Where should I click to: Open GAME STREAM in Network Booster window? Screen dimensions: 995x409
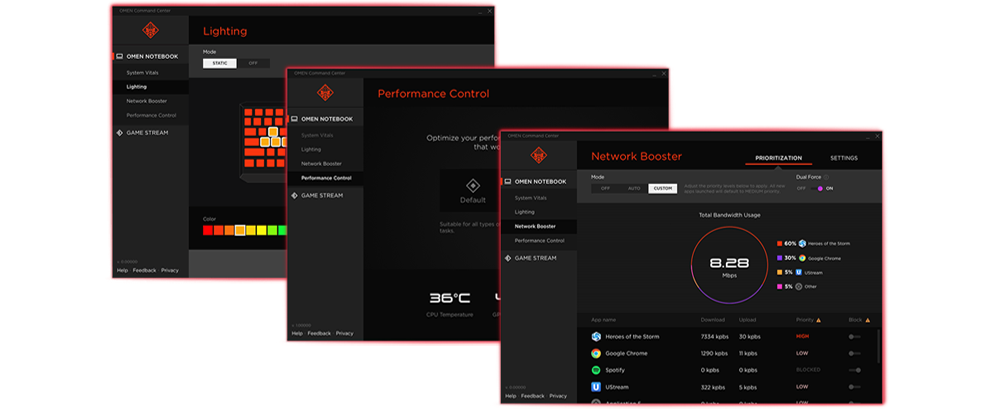pyautogui.click(x=538, y=258)
